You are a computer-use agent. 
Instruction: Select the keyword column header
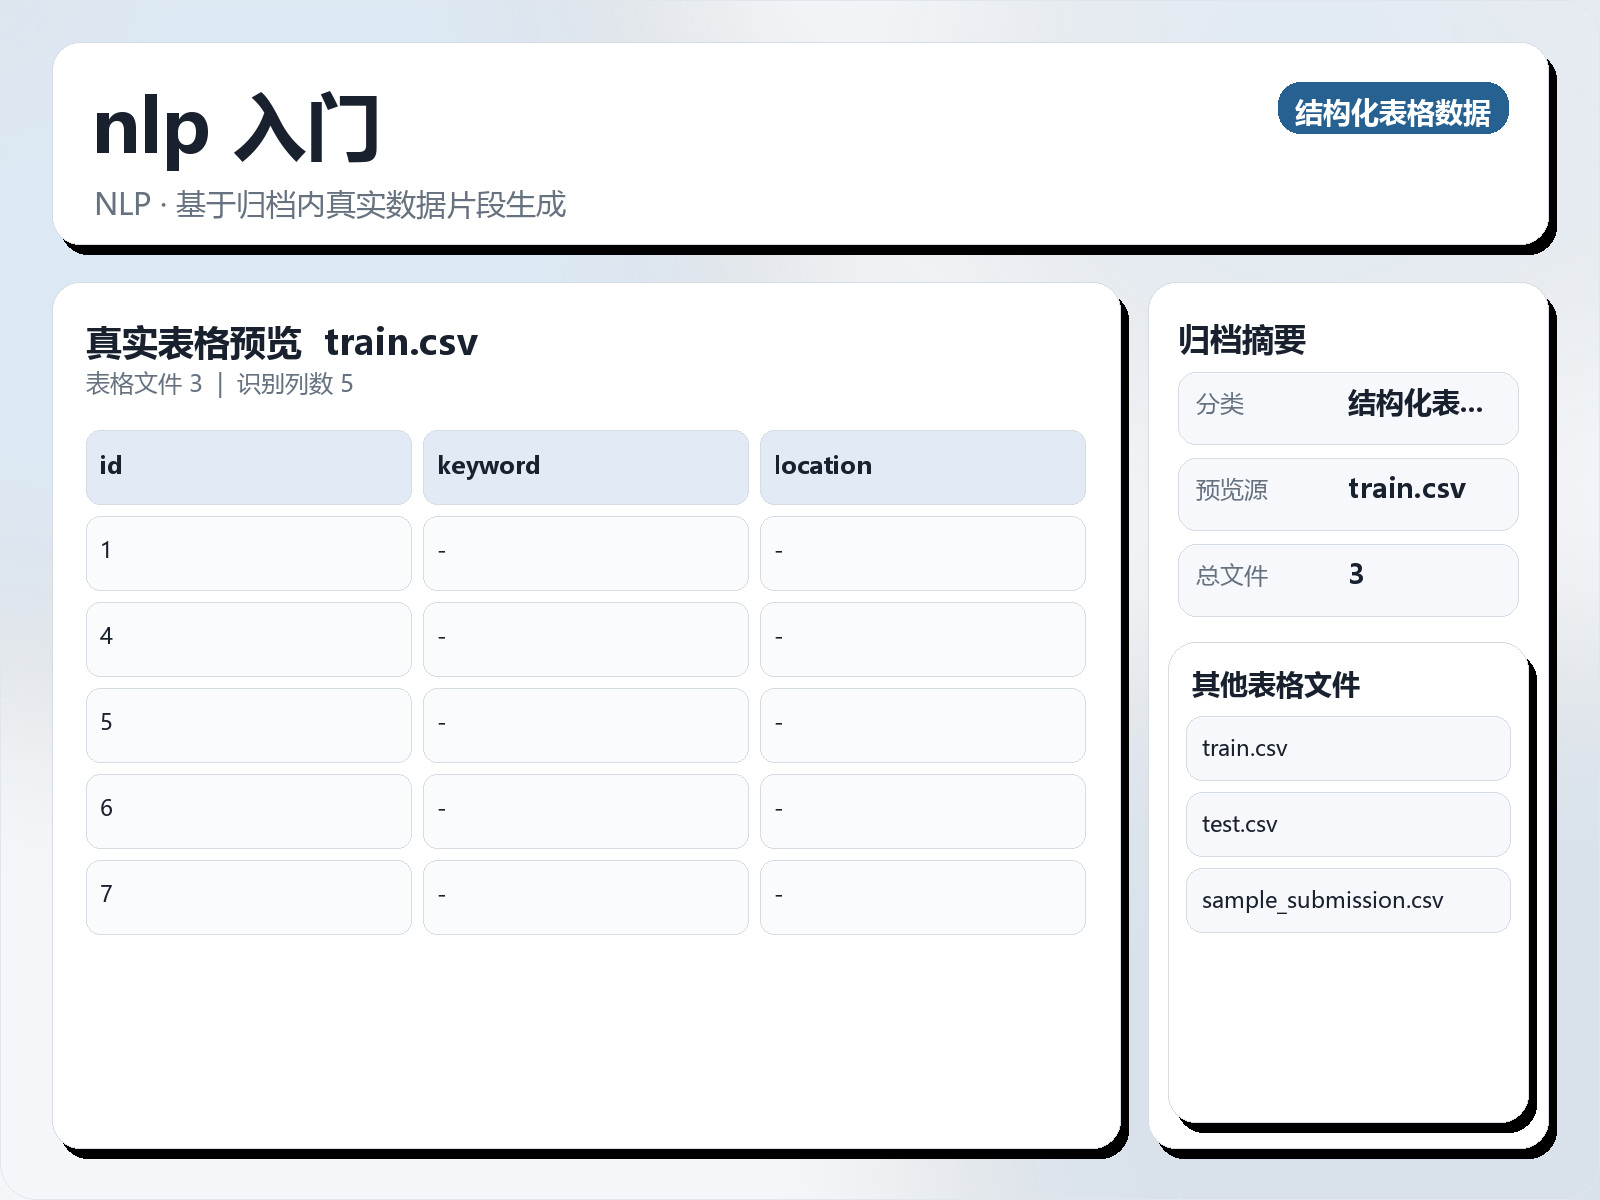point(586,466)
